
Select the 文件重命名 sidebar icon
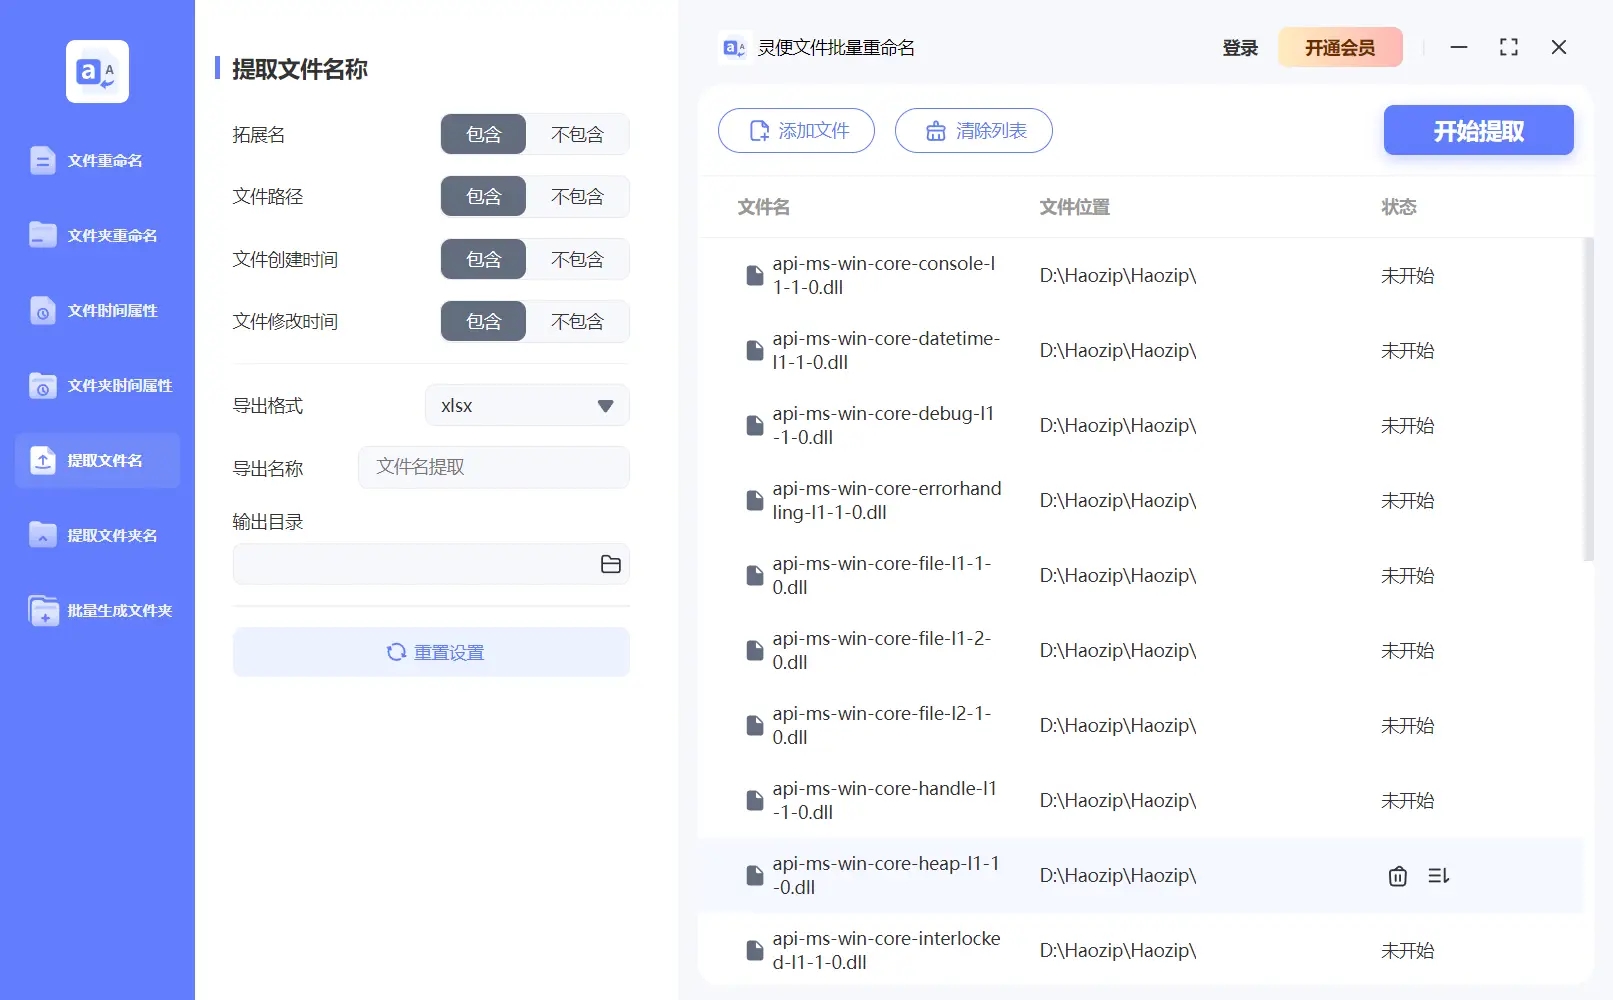pyautogui.click(x=97, y=160)
